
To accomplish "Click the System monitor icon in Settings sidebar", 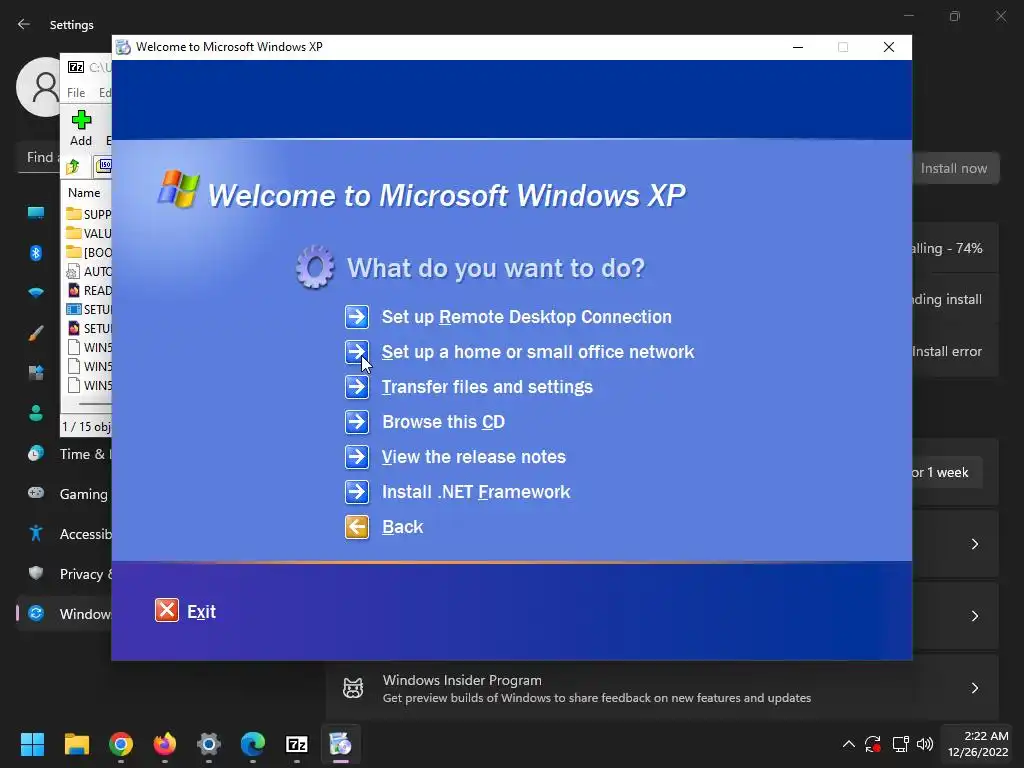I will pos(36,212).
